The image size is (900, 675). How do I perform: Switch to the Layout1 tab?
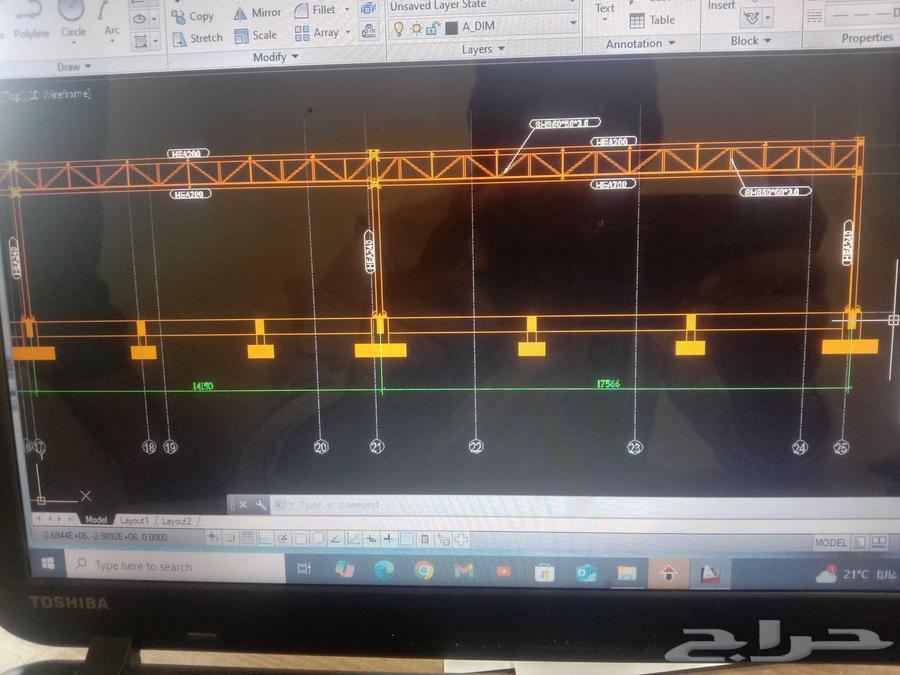click(134, 521)
